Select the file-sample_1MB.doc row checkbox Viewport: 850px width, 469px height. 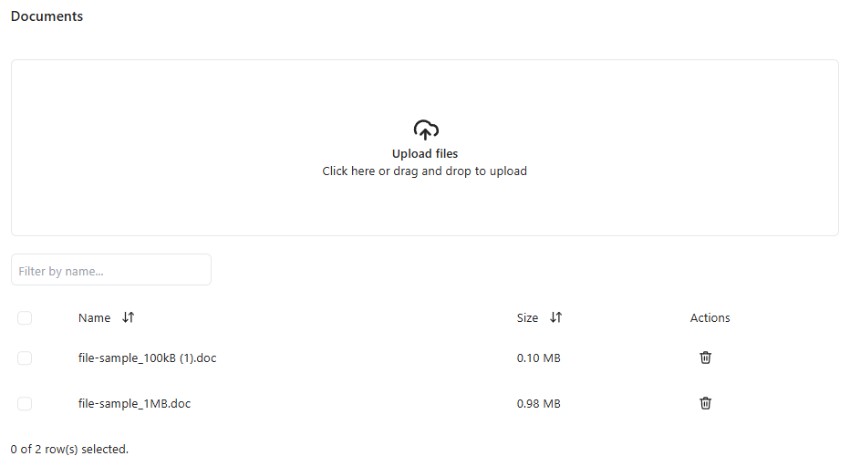[x=24, y=403]
